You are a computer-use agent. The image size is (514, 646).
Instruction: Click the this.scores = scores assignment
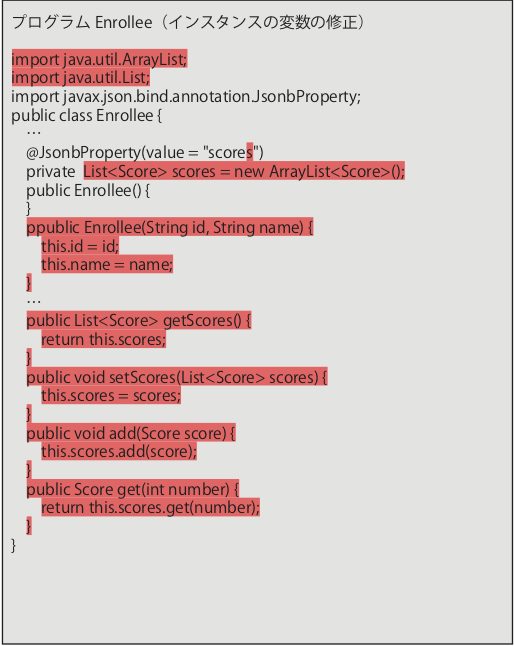(111, 396)
